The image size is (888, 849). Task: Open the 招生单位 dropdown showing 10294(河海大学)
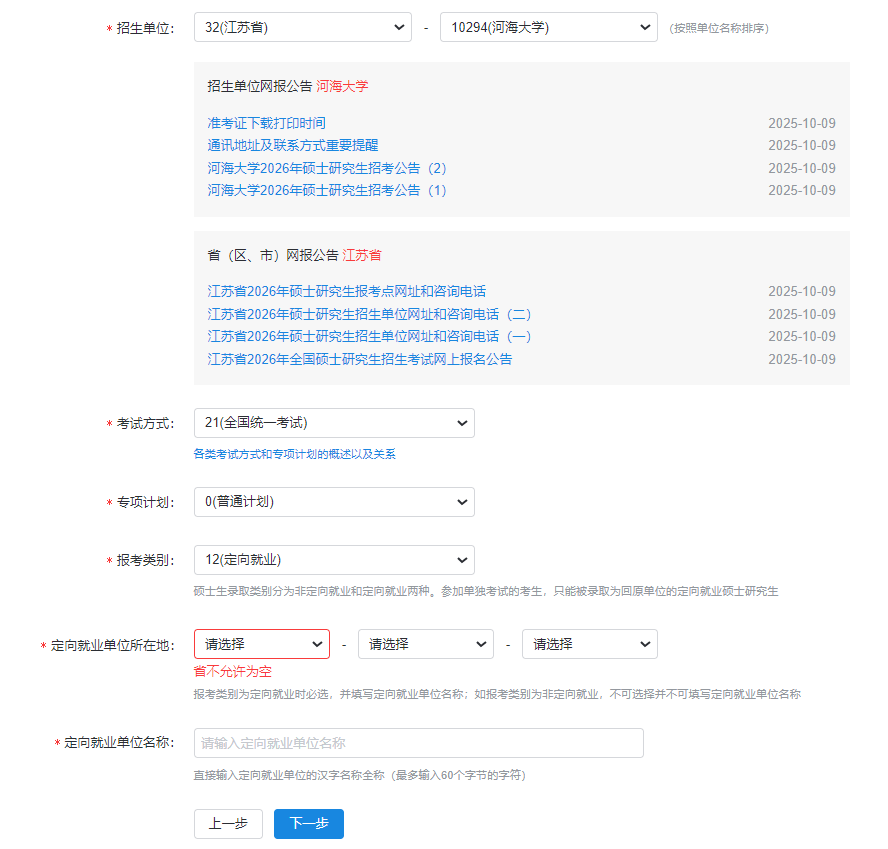click(548, 27)
